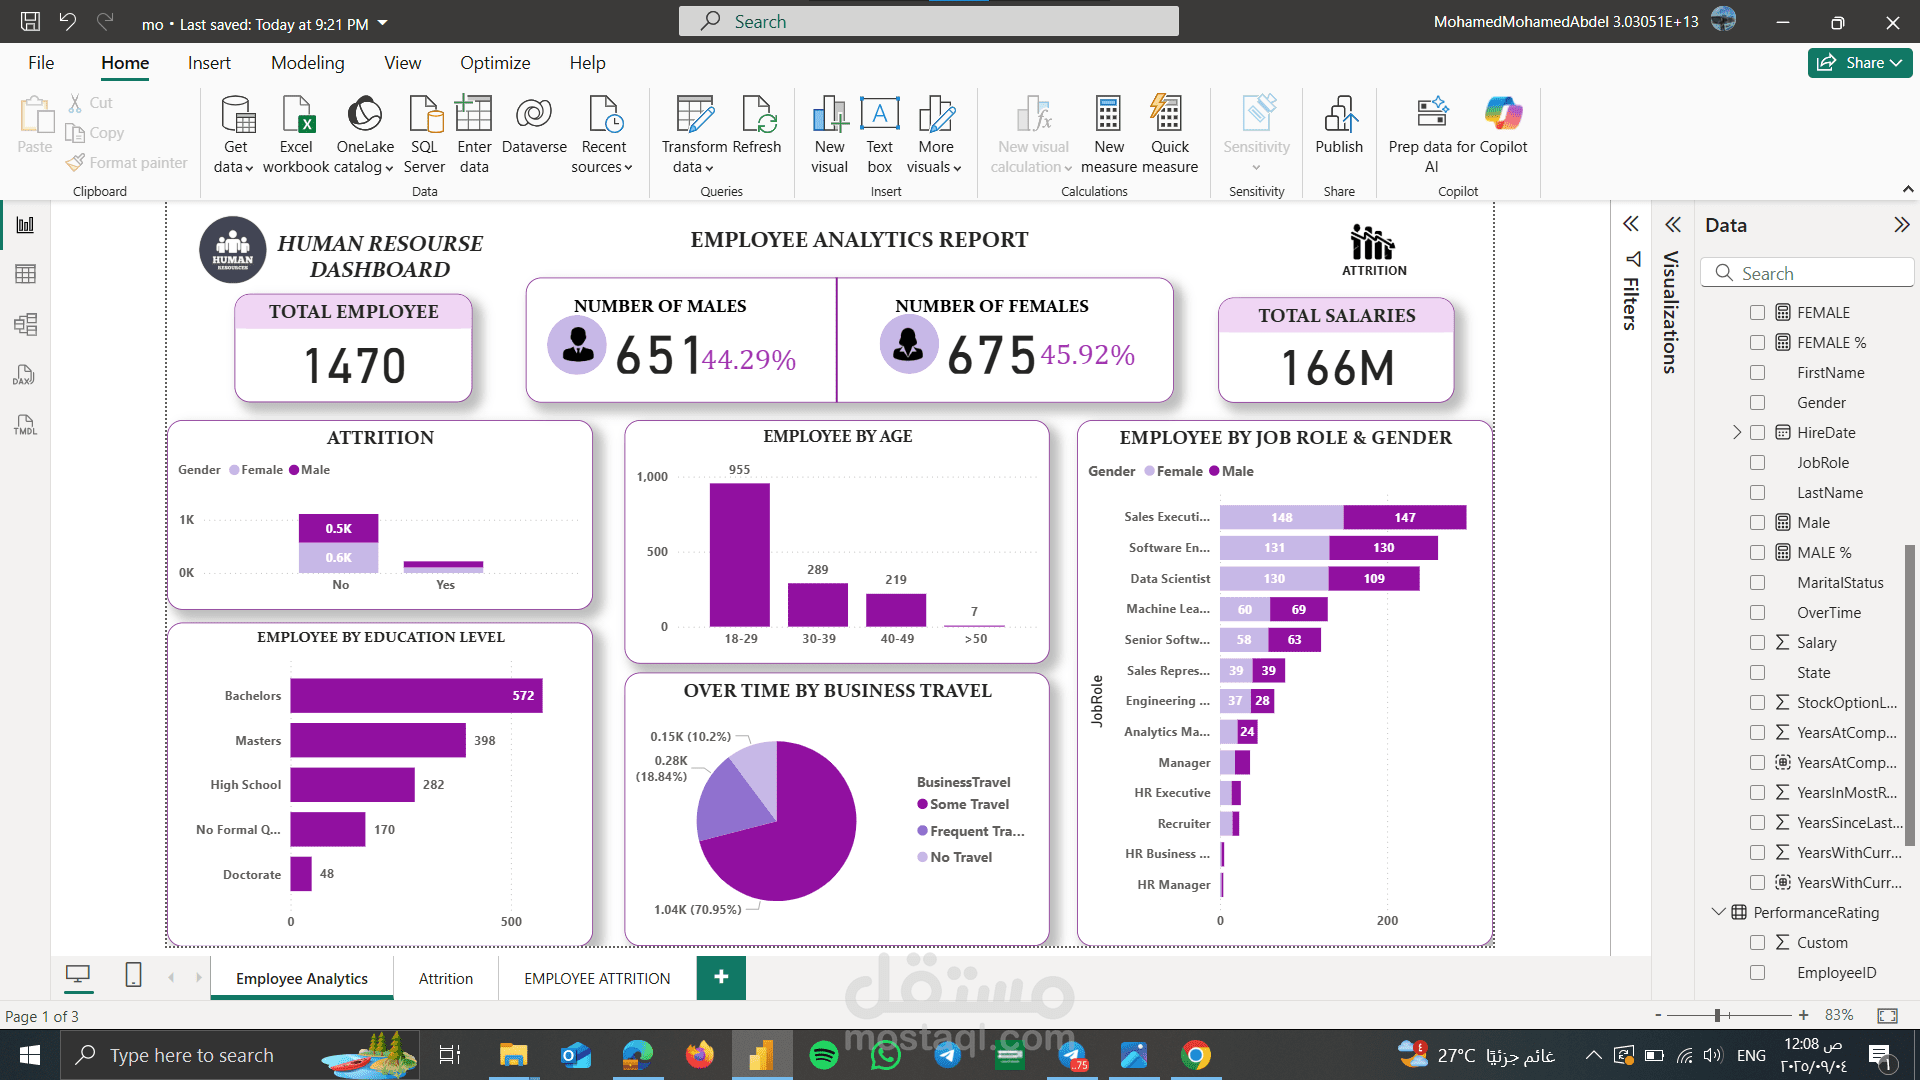Viewport: 1920px width, 1080px height.
Task: Open the Modeling ribbon tab
Action: (x=307, y=63)
